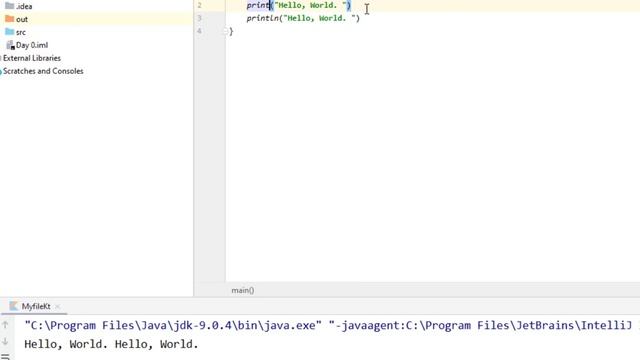The width and height of the screenshot is (640, 360).
Task: Click the closing brace on line 4
Action: coord(231,31)
